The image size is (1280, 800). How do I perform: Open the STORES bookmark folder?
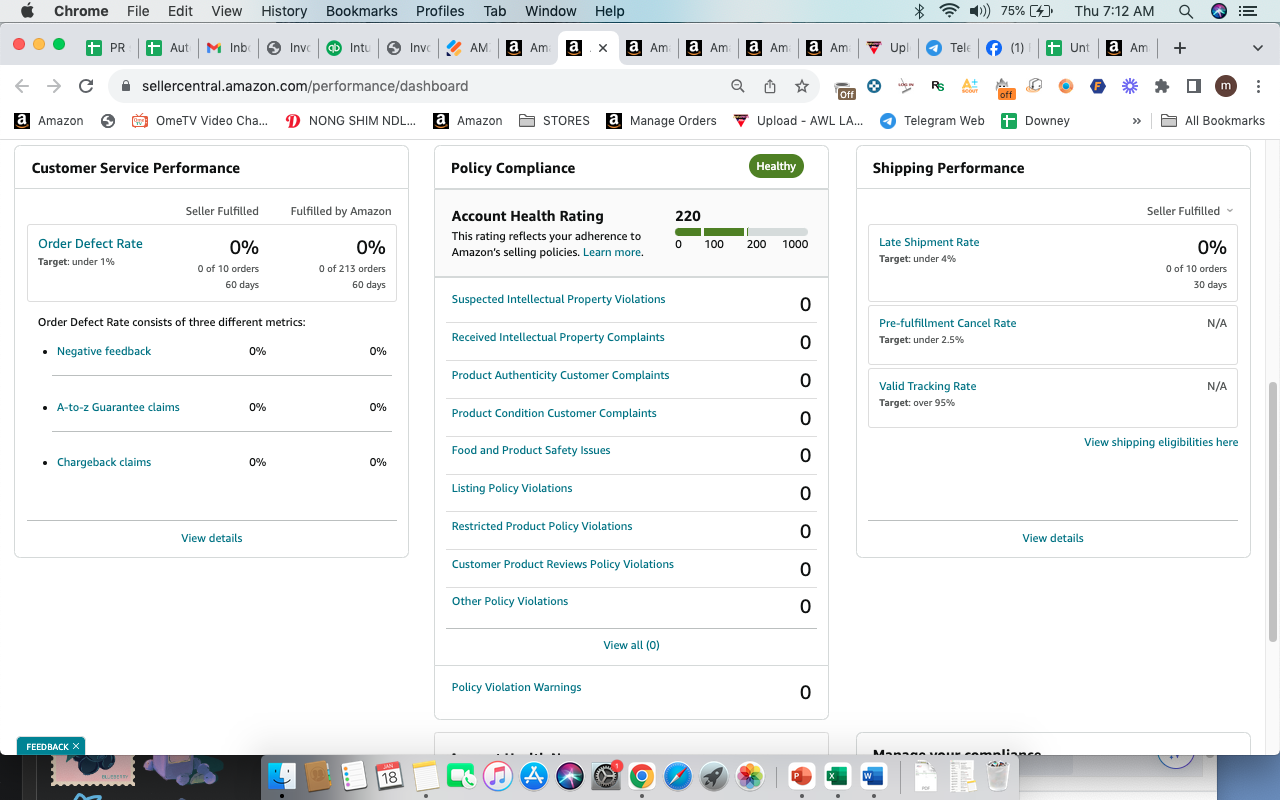[554, 120]
